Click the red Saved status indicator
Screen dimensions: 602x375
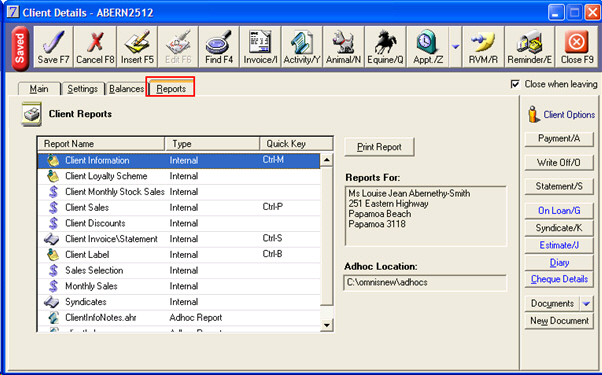20,49
